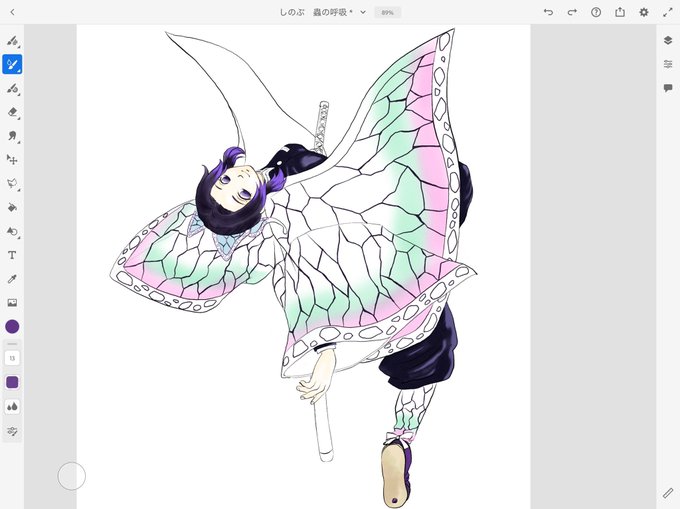Open the paint mix droplets setting

coord(12,407)
